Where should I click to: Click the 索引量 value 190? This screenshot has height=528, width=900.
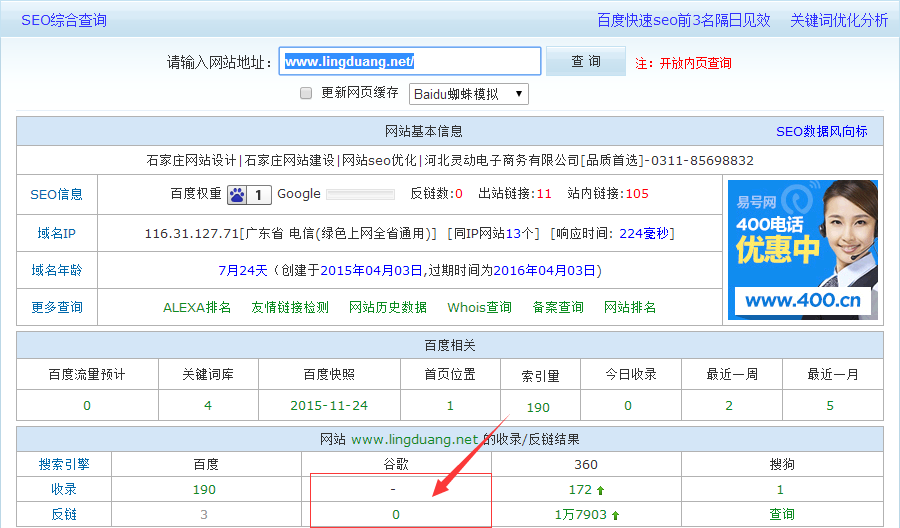tap(538, 407)
